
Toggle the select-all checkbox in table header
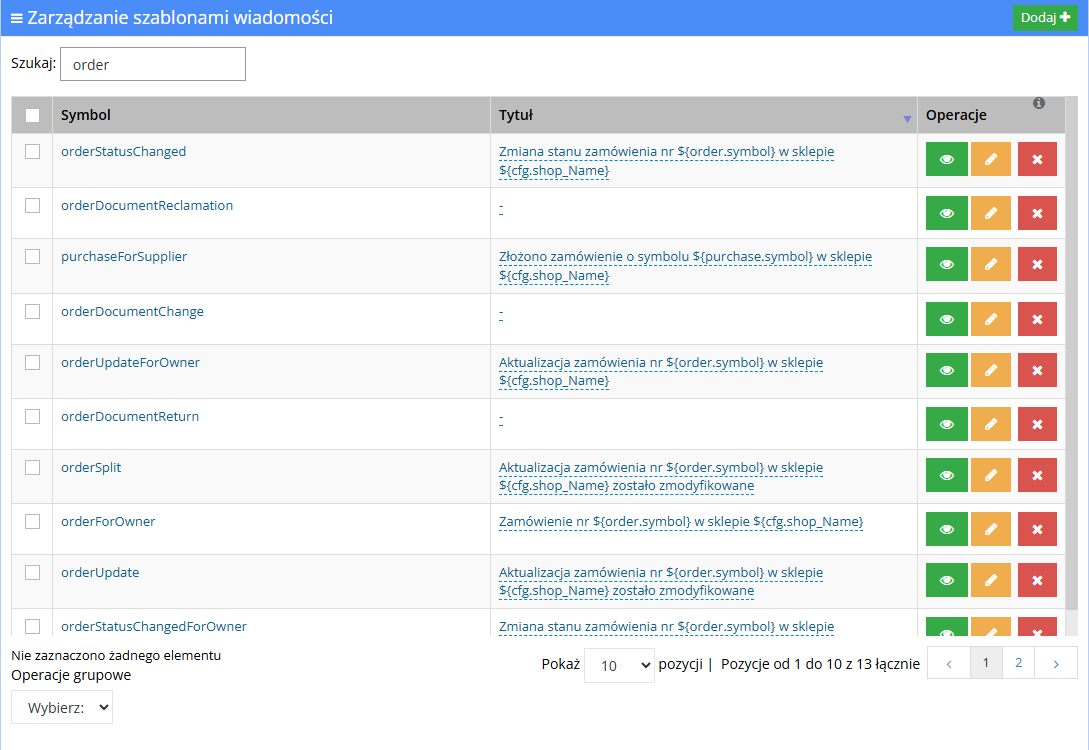33,115
